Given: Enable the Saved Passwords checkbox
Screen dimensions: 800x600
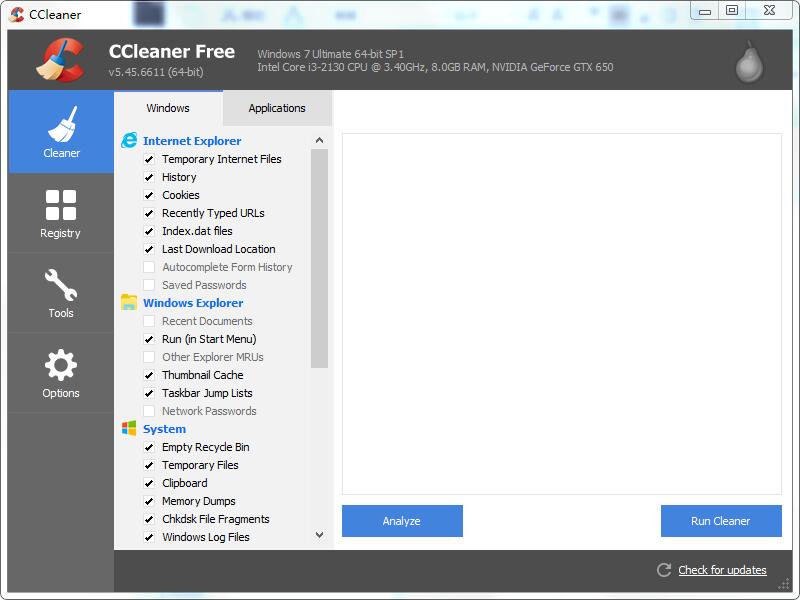Looking at the screenshot, I should [148, 285].
